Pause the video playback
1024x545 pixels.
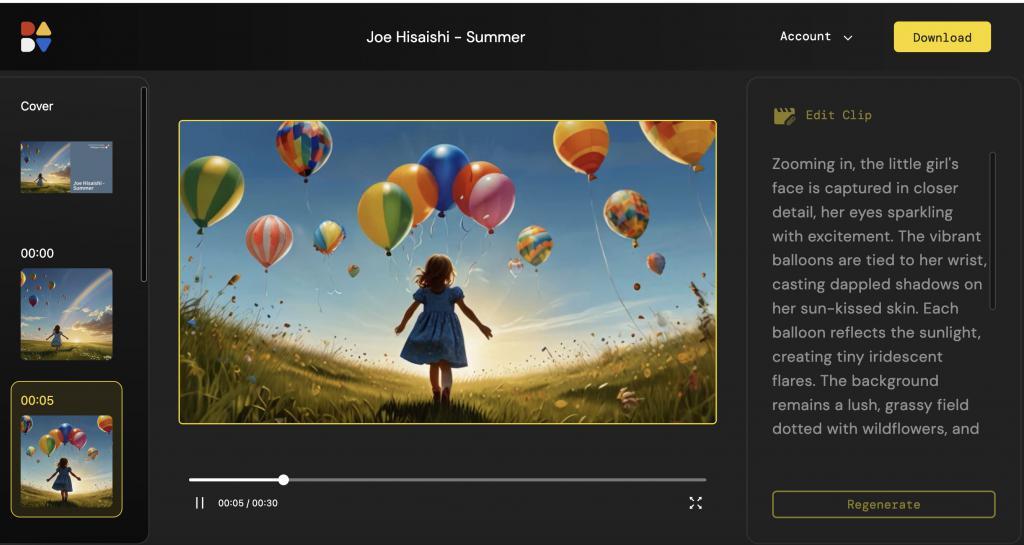pyautogui.click(x=200, y=503)
